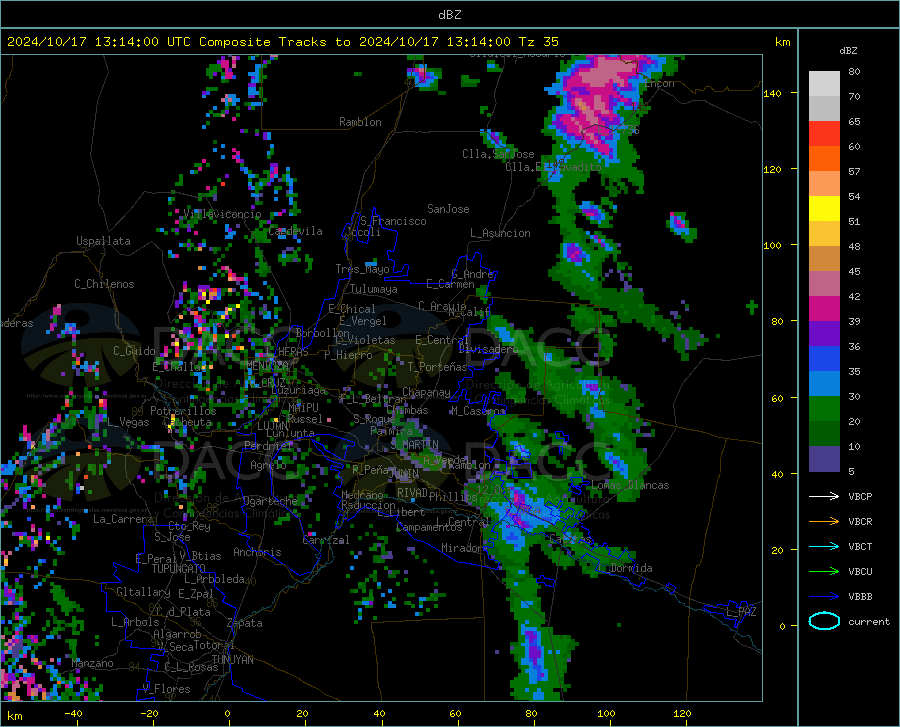Image resolution: width=900 pixels, height=727 pixels.
Task: Click the 'TUNUYAN' map label
Action: 232,660
